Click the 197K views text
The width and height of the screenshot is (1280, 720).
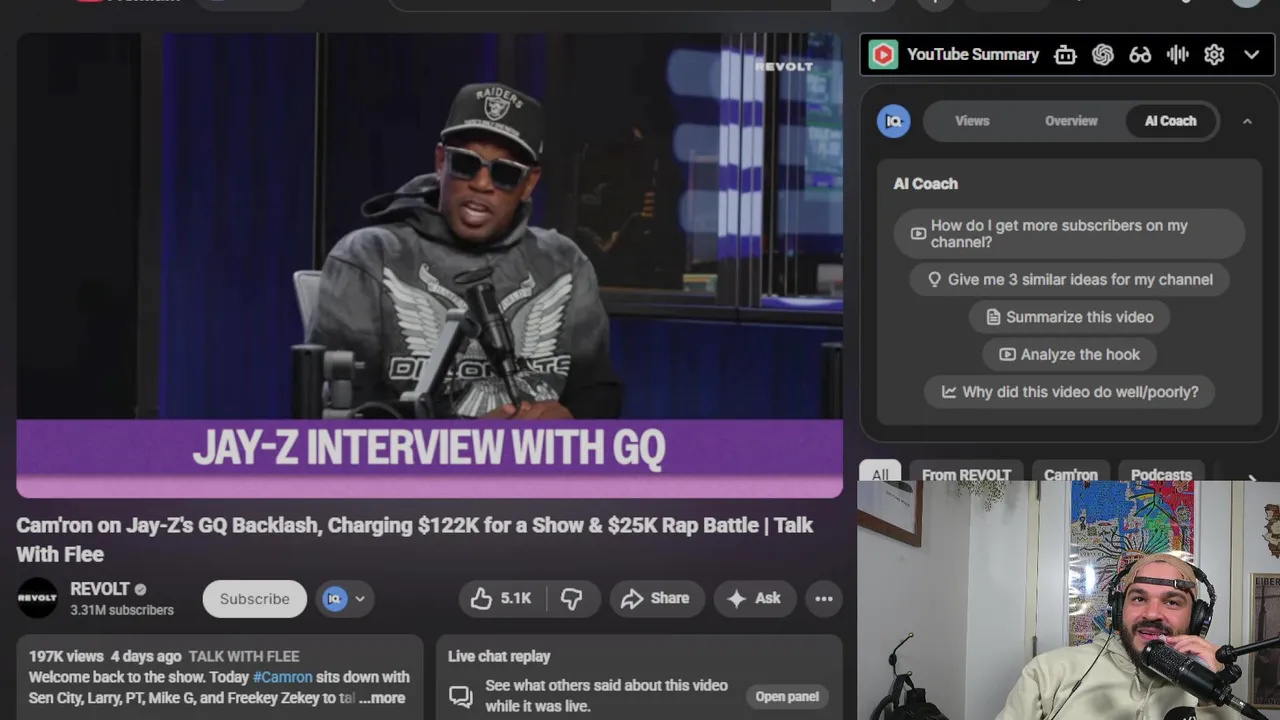click(66, 656)
